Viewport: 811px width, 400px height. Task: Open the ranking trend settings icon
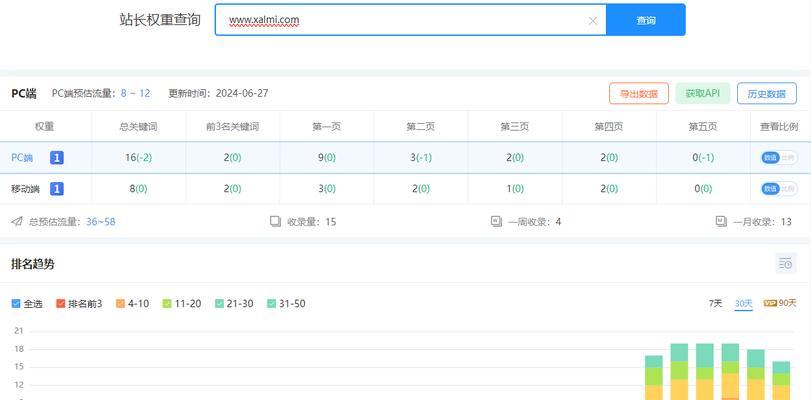[x=786, y=263]
